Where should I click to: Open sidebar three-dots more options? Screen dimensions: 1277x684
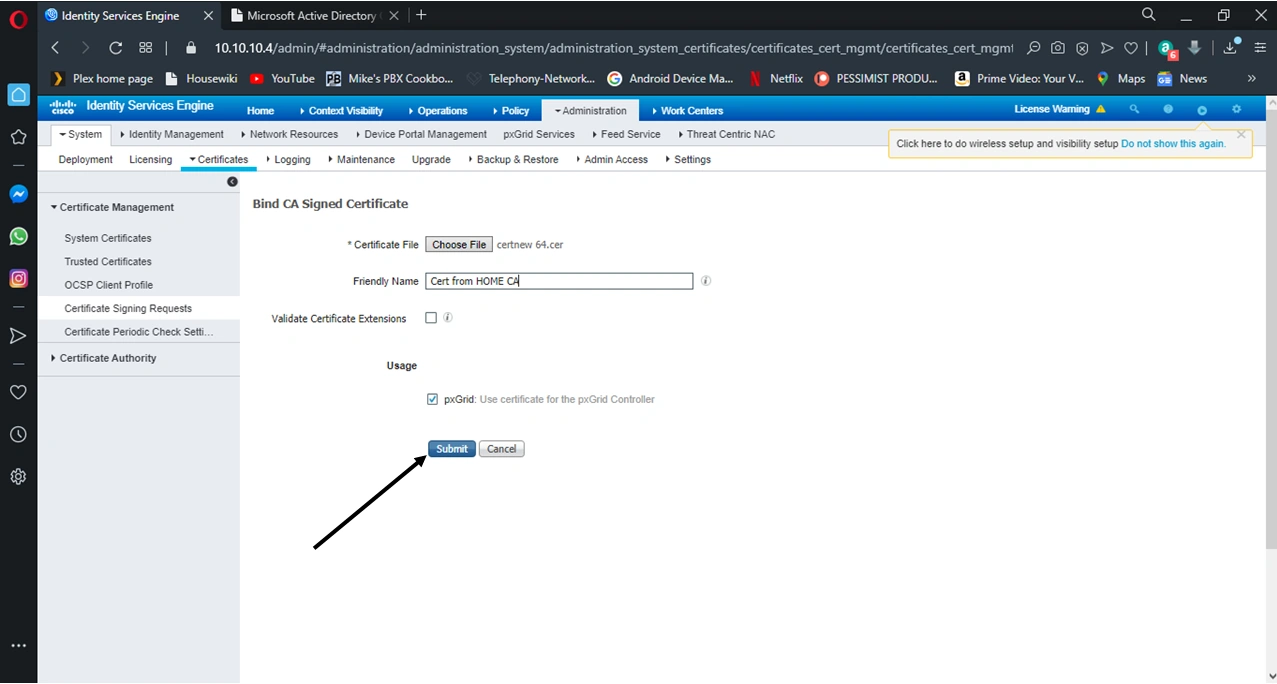(x=18, y=646)
